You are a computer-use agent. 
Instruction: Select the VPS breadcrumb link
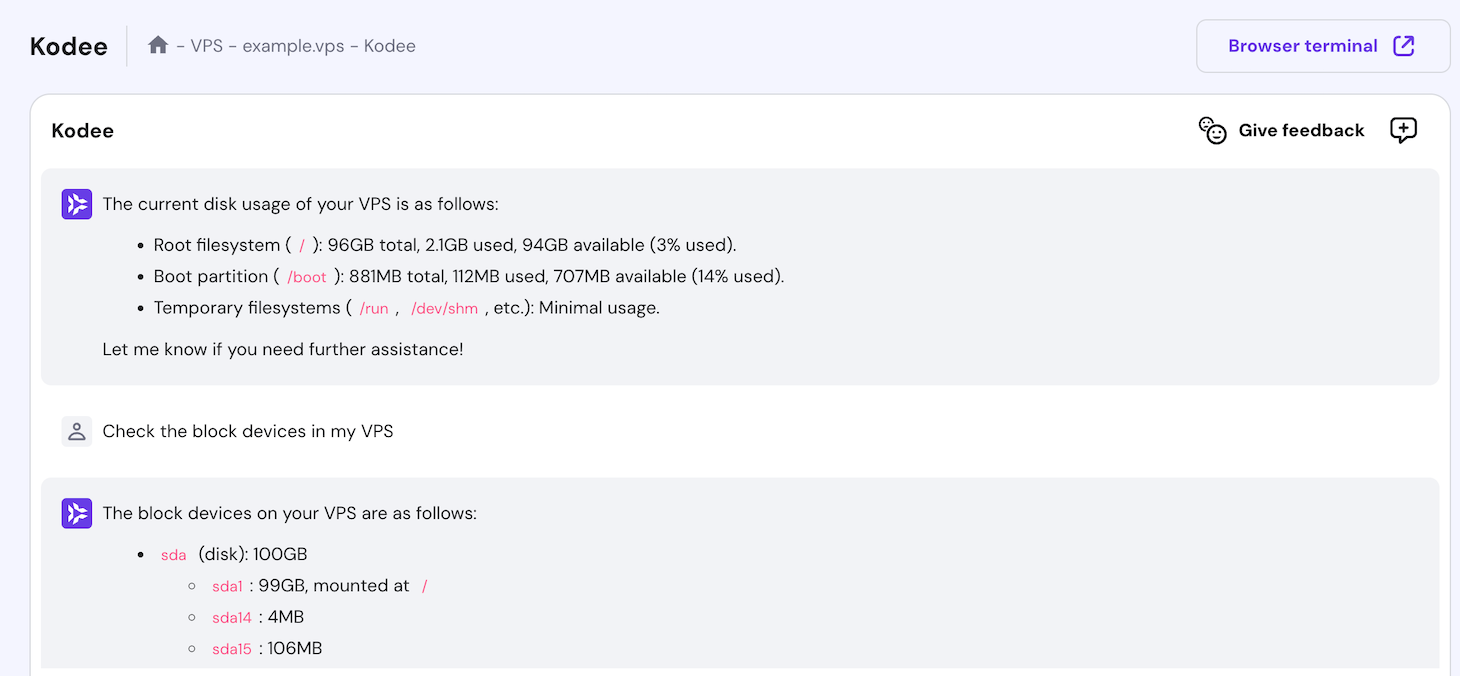click(205, 45)
